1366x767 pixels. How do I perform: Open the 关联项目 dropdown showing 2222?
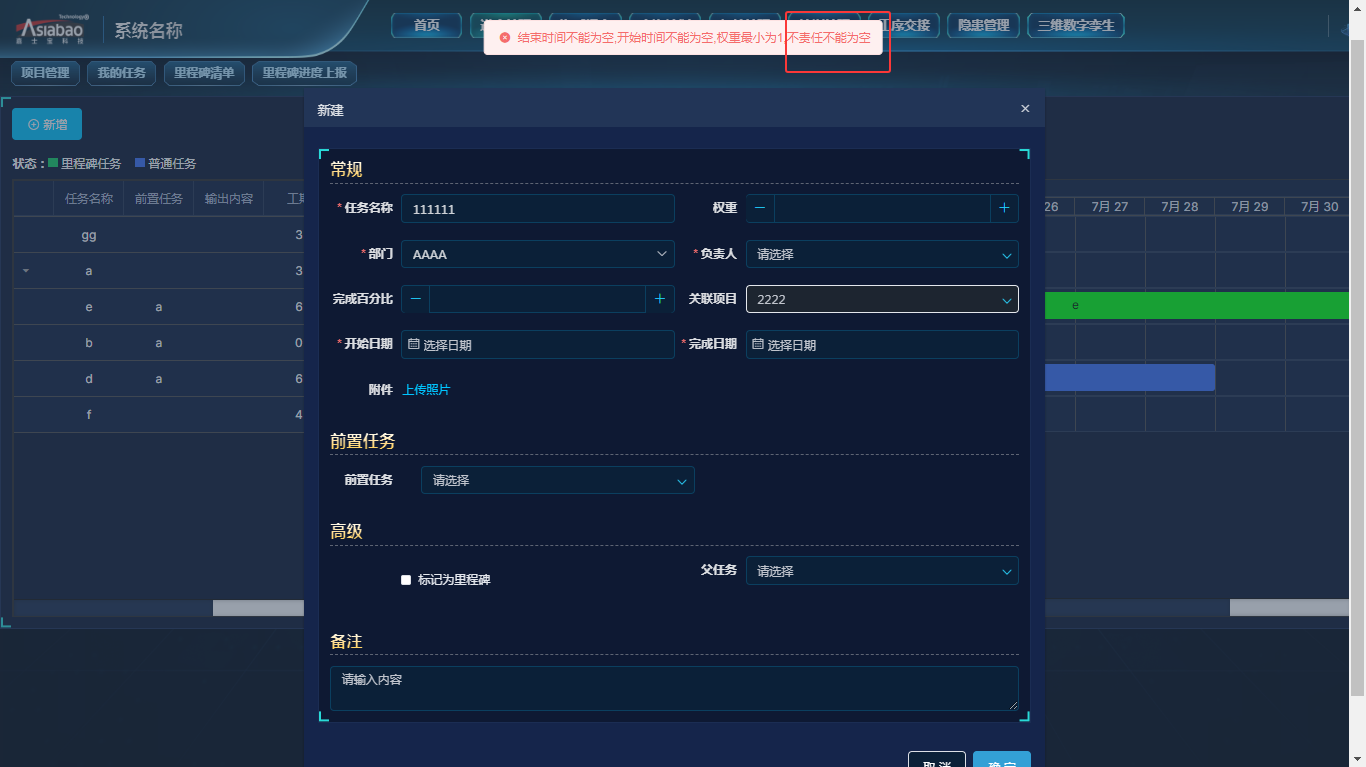[882, 299]
